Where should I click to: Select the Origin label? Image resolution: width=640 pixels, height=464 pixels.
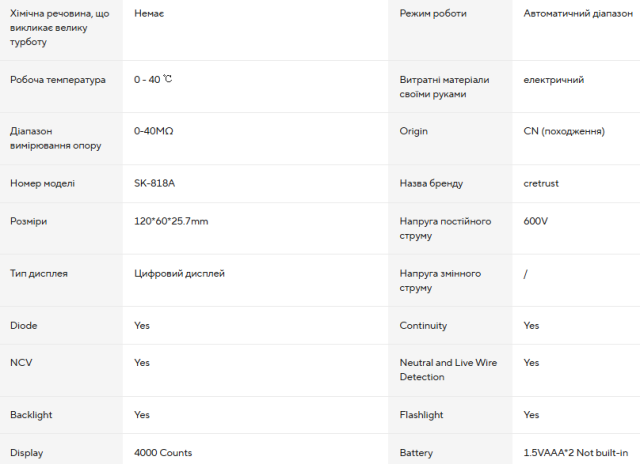tap(413, 131)
